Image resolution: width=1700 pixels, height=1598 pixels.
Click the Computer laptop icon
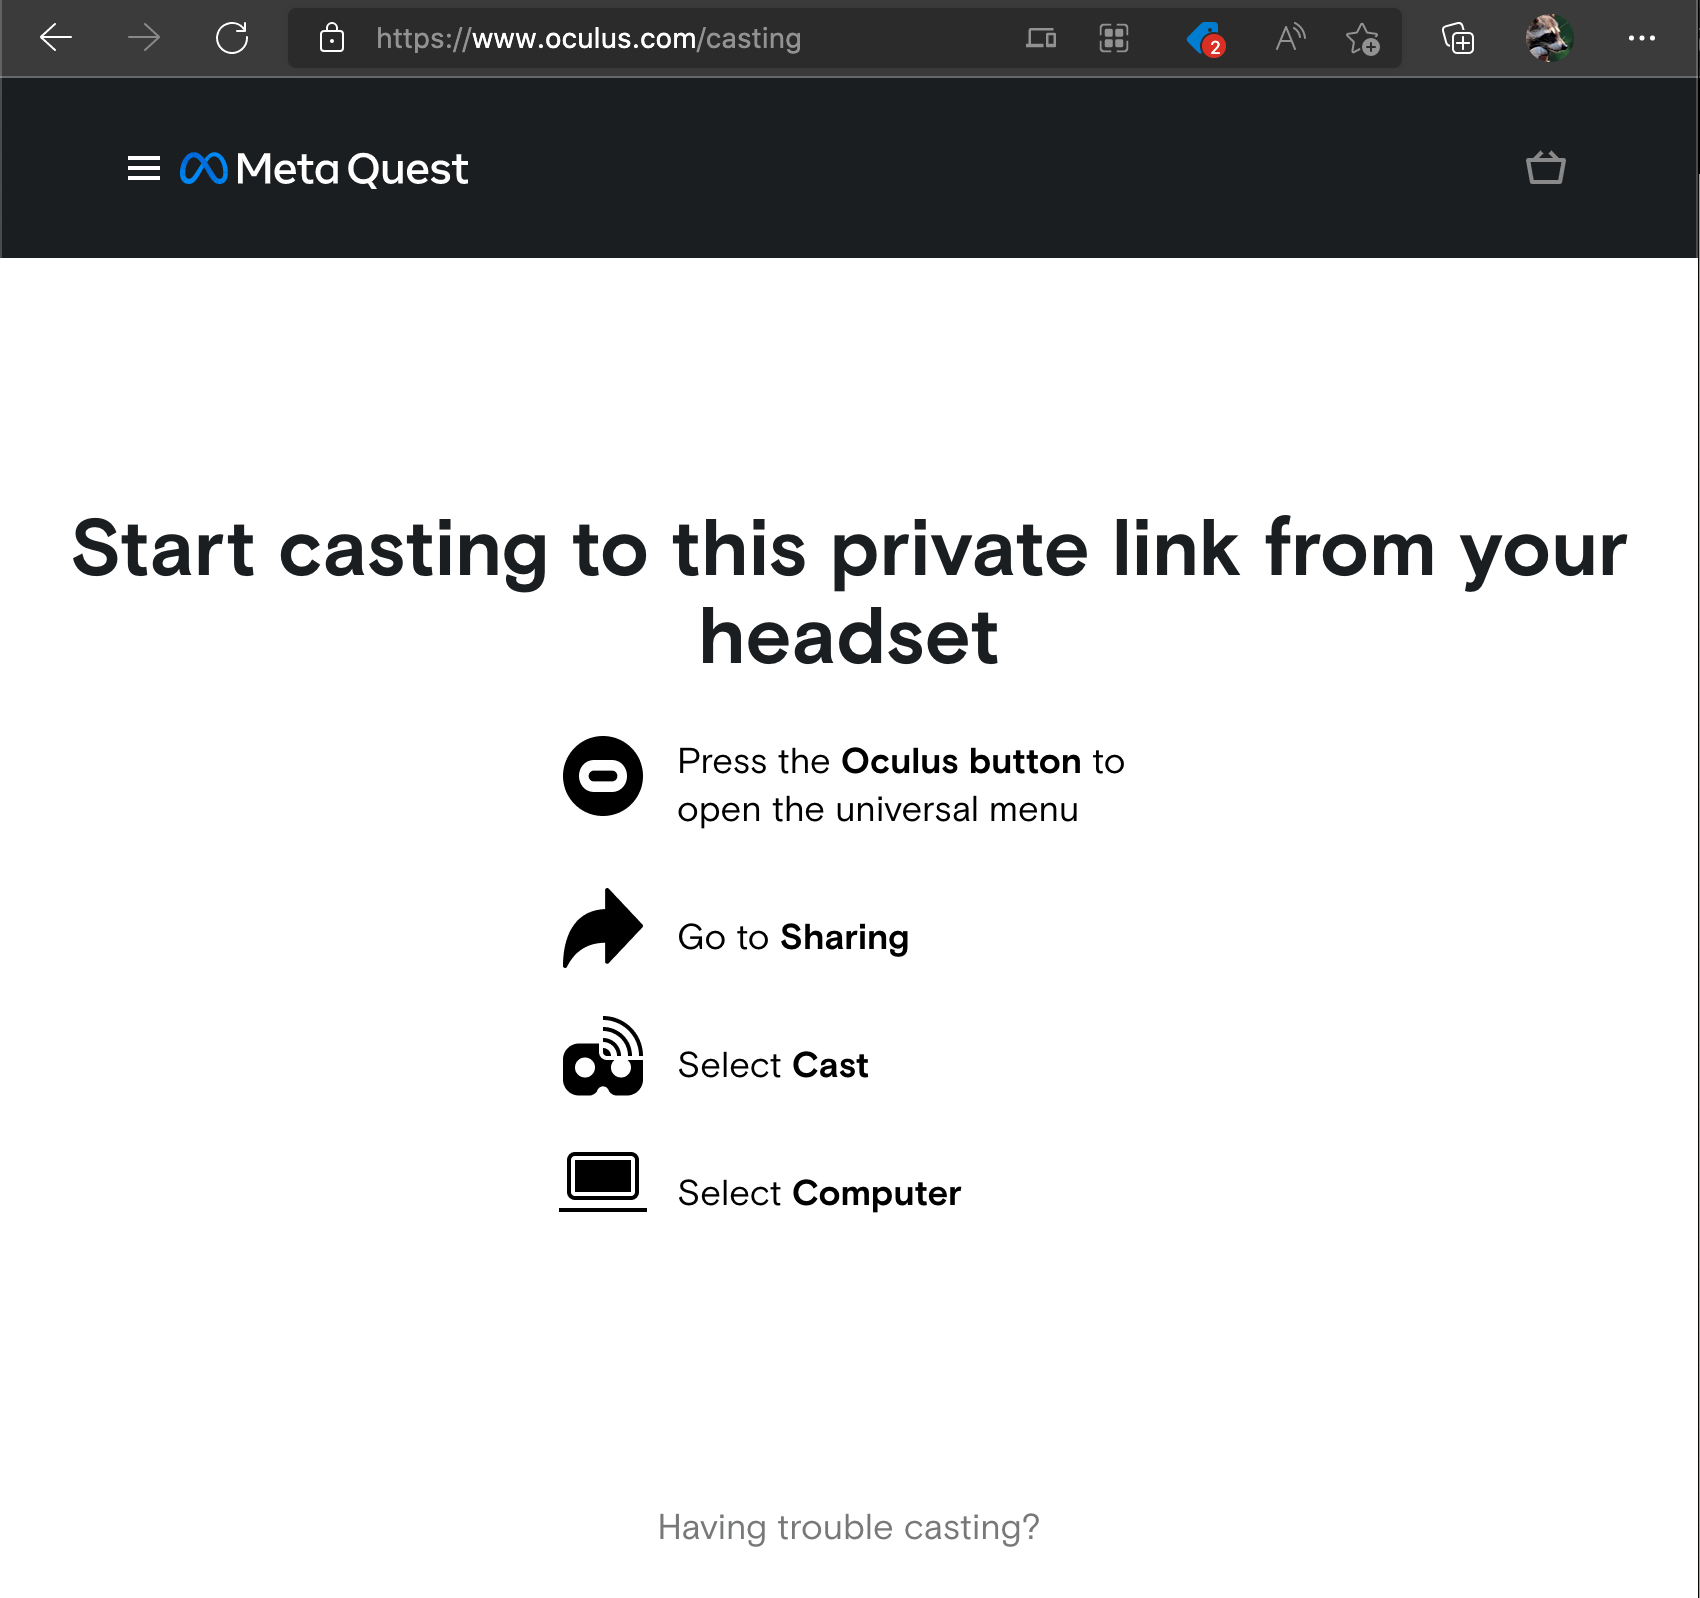tap(603, 1181)
